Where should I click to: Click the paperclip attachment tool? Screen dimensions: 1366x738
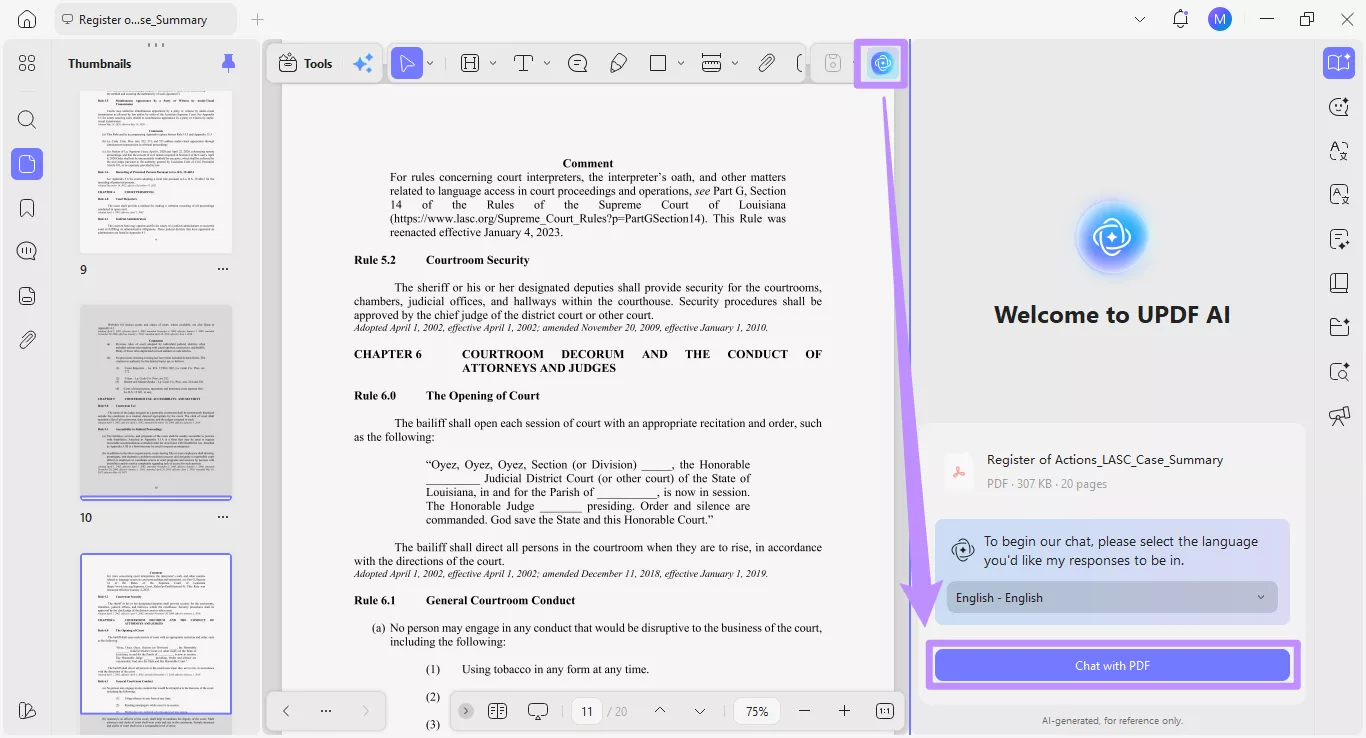[766, 62]
